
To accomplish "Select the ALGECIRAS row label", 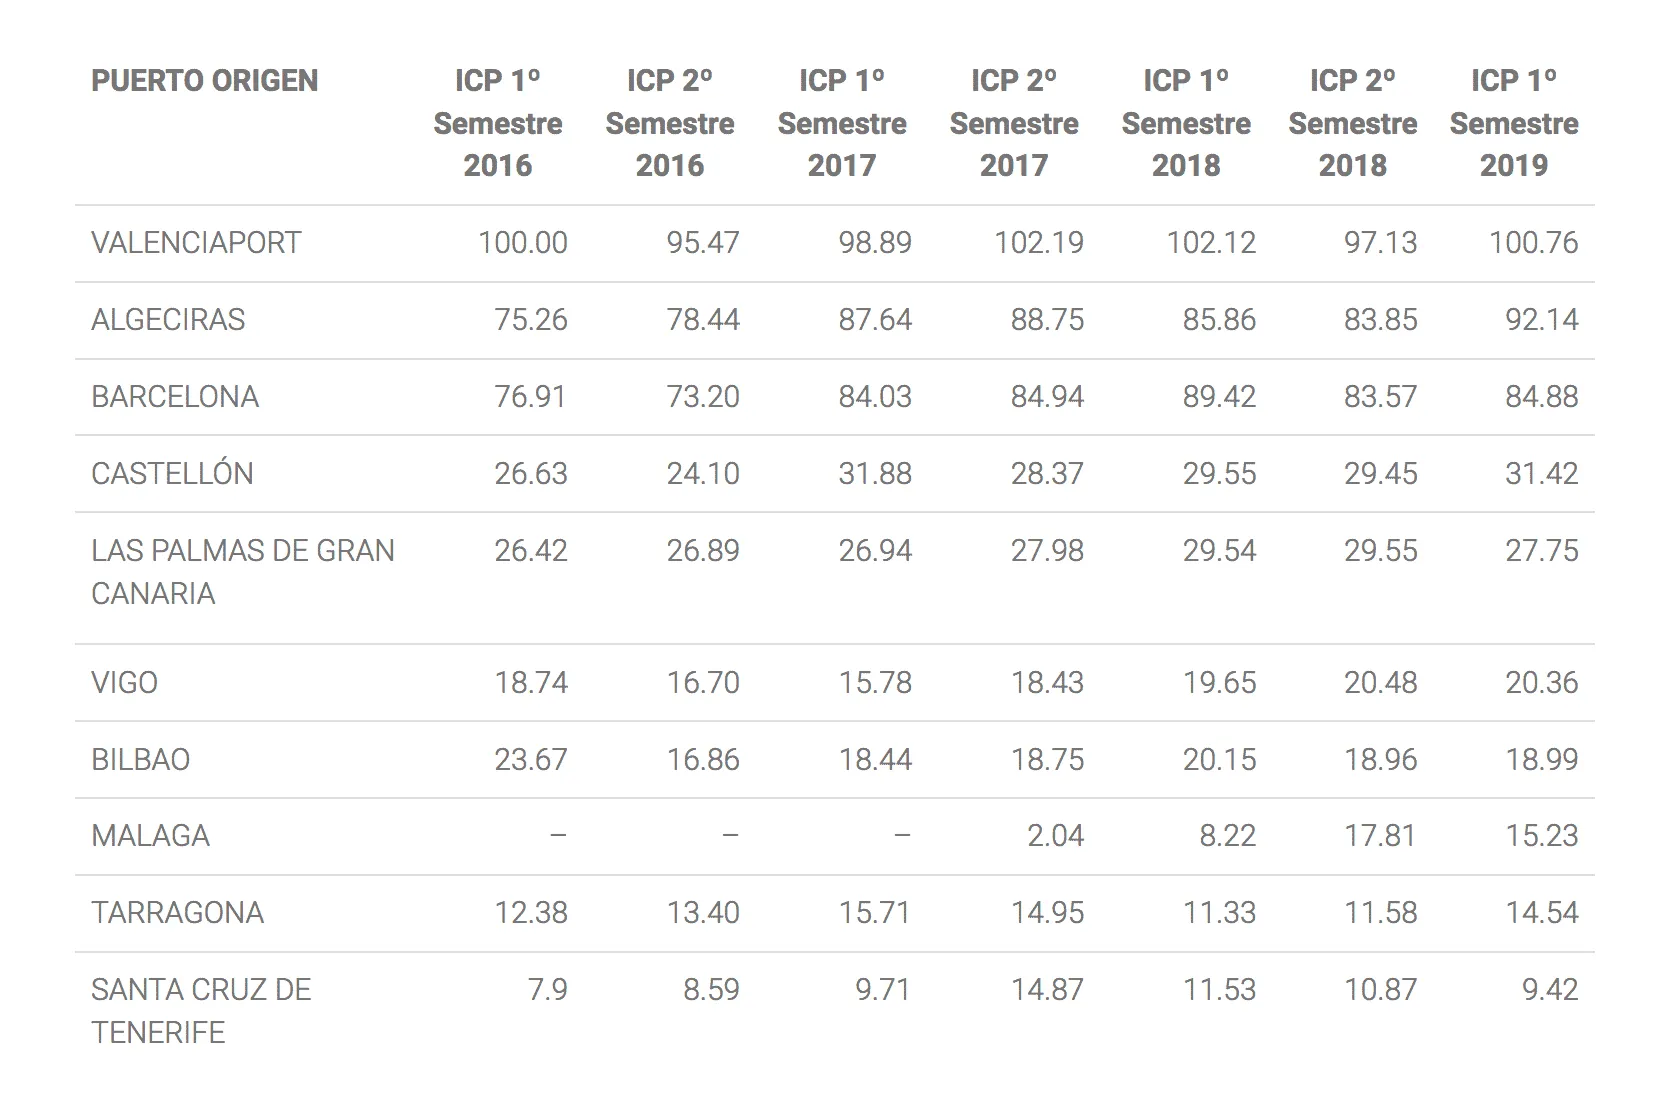I will point(168,320).
